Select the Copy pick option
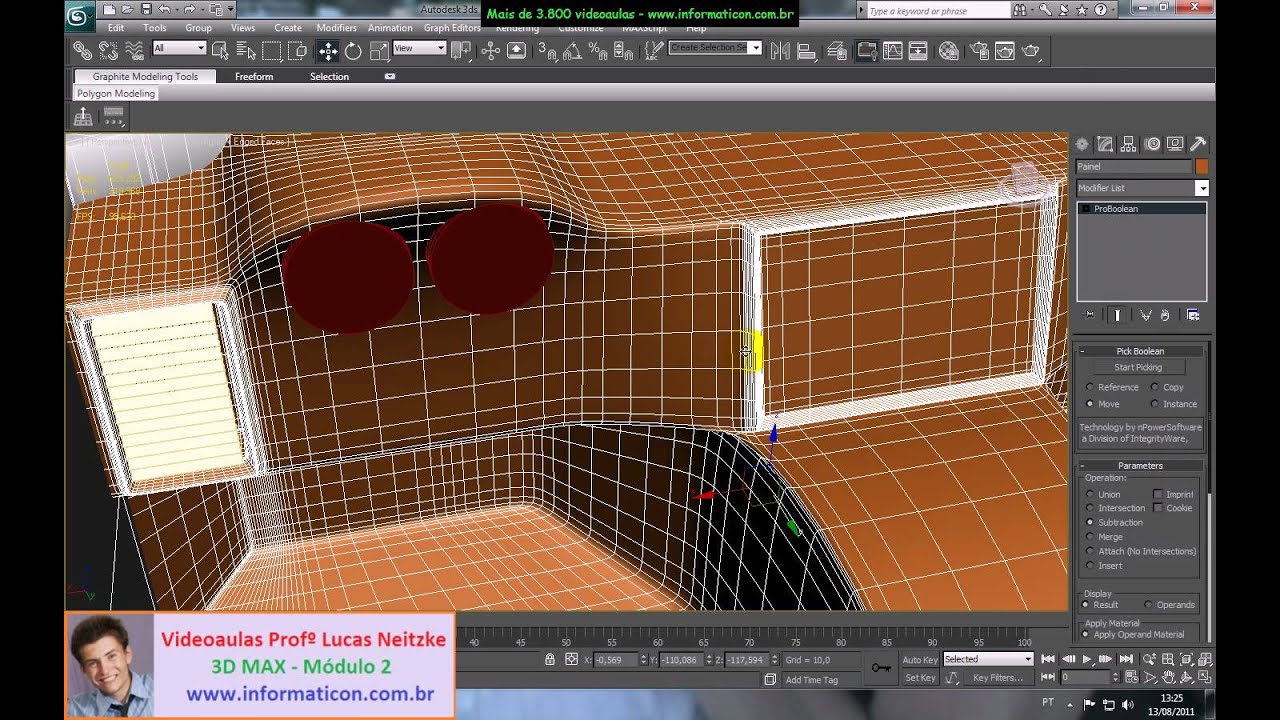This screenshot has height=720, width=1280. (1154, 387)
